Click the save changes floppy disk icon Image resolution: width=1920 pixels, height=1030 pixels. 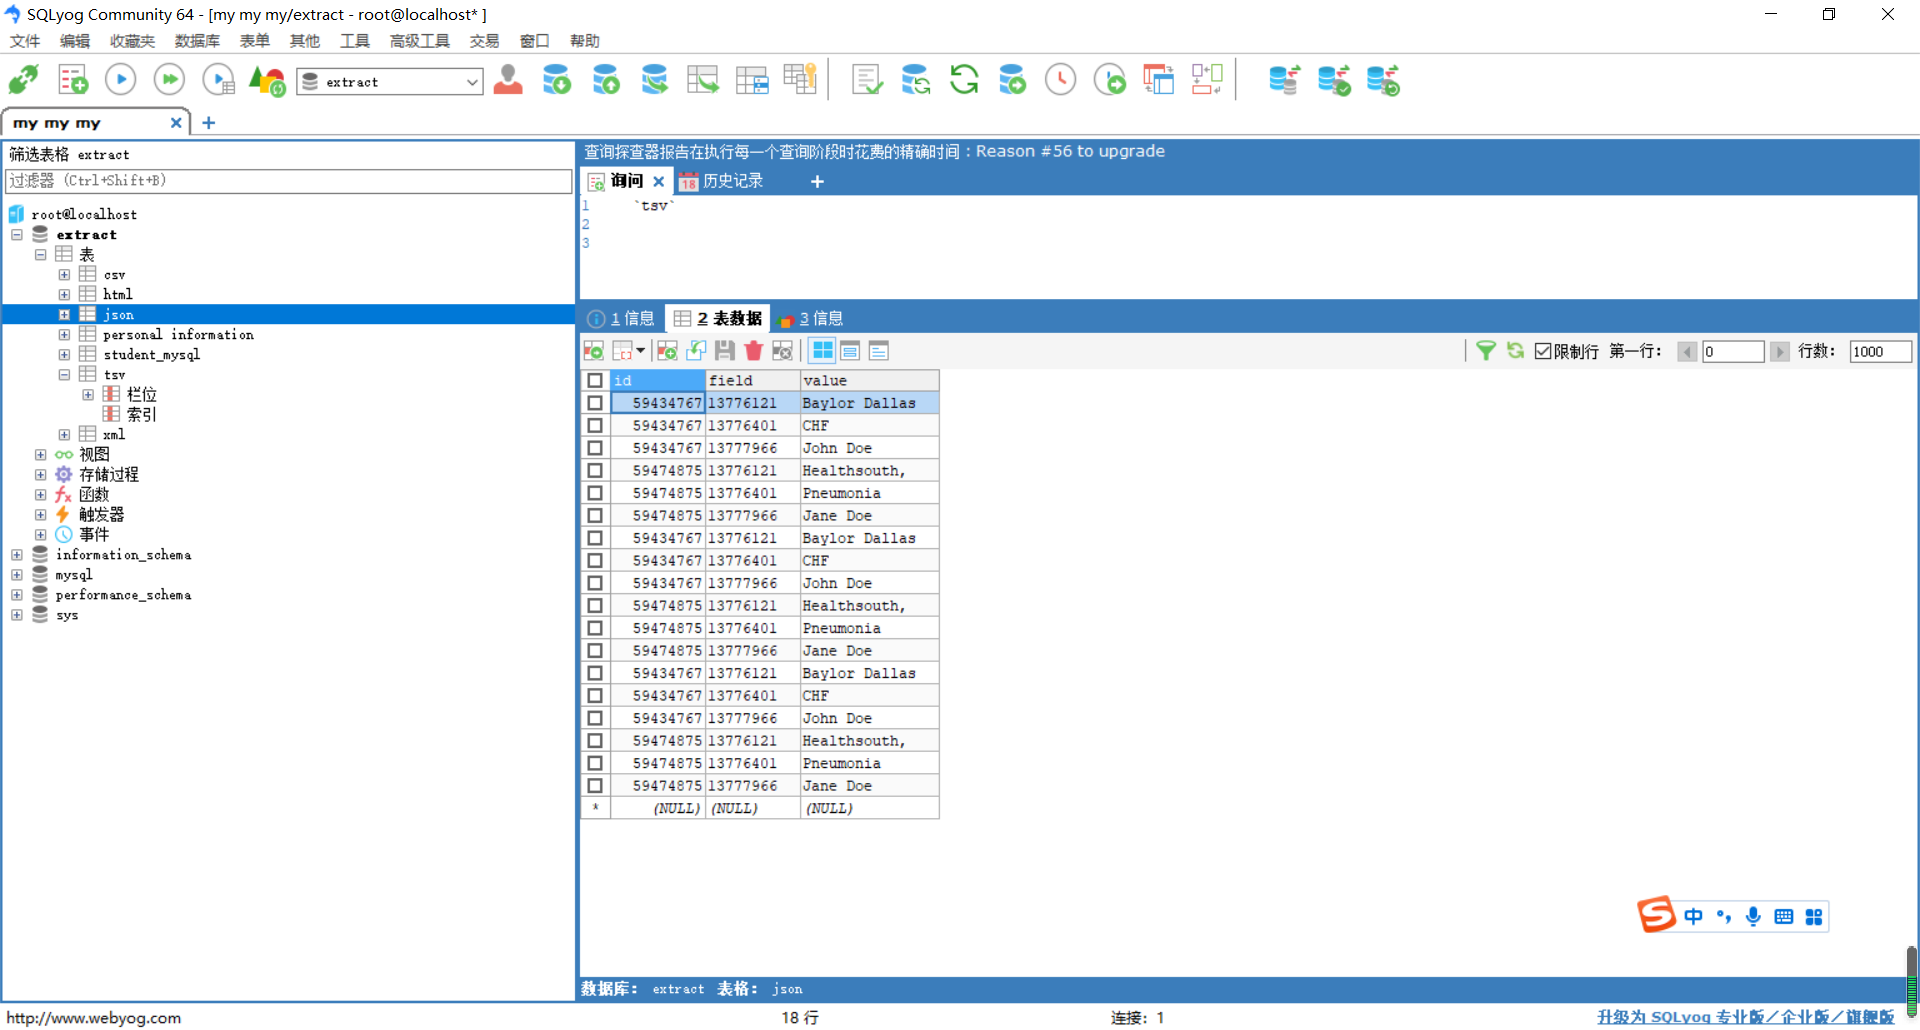pyautogui.click(x=725, y=351)
